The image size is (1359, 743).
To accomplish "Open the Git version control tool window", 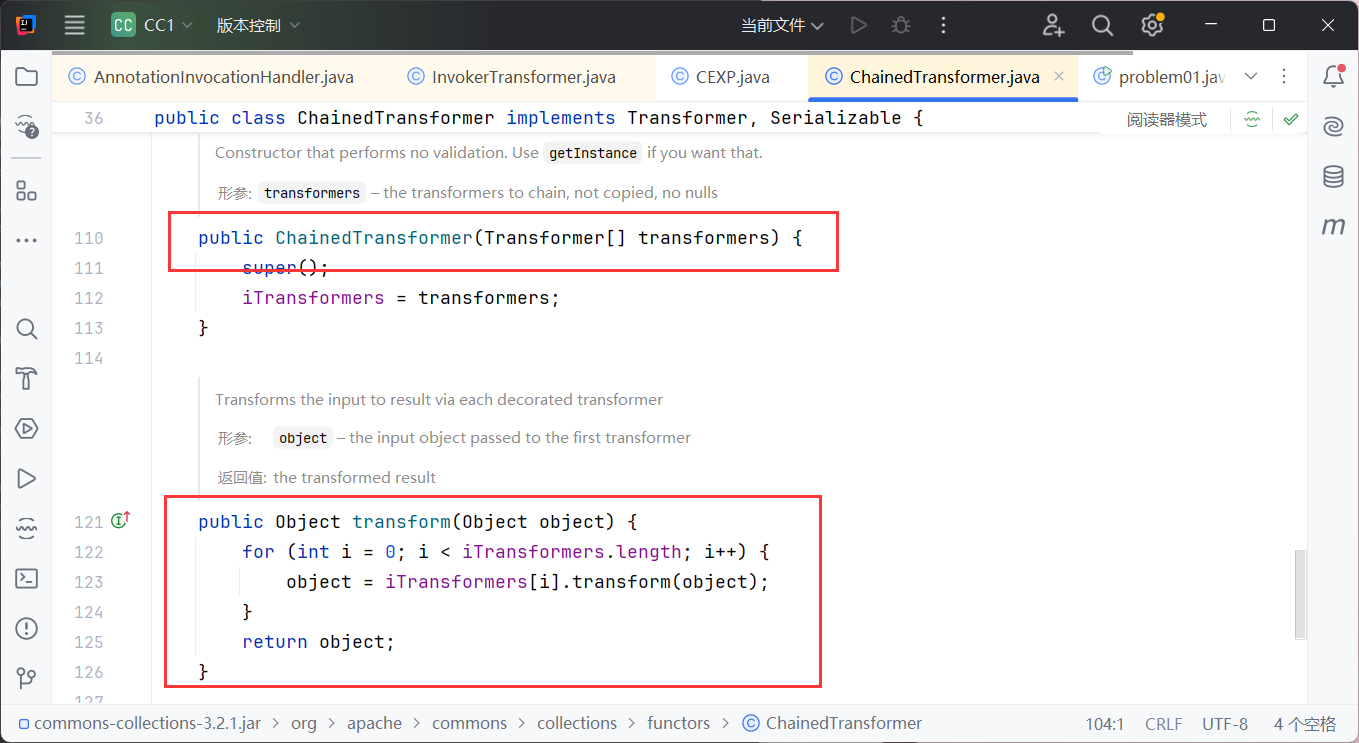I will coord(27,679).
